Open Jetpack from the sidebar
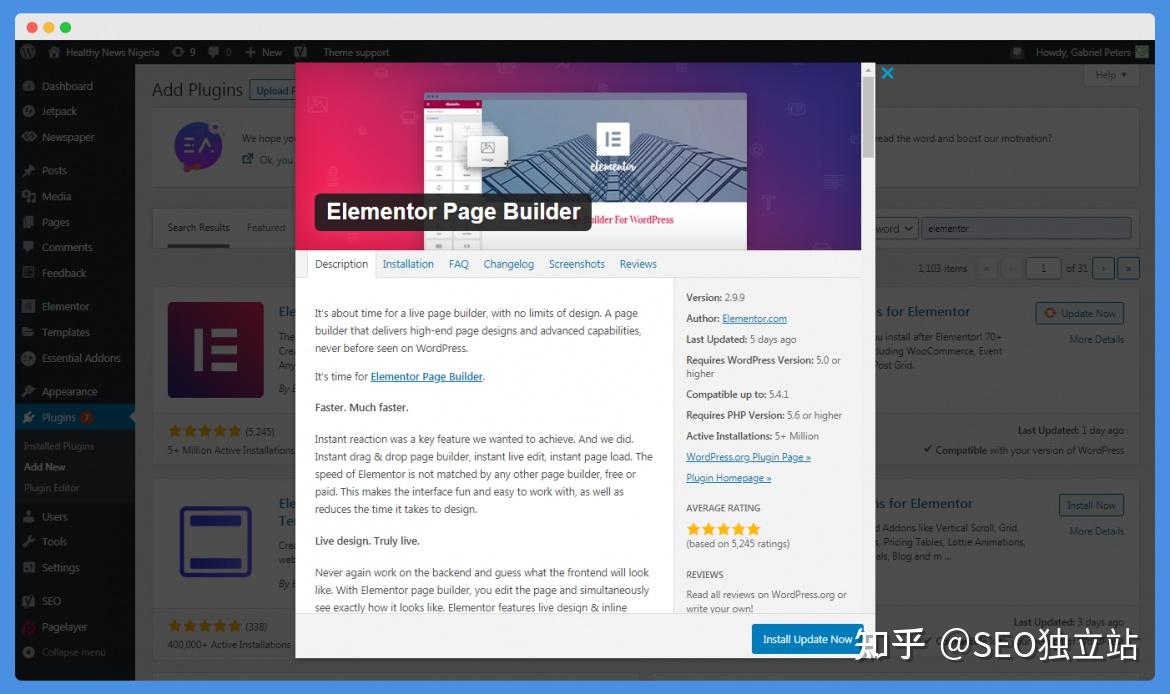 click(58, 111)
